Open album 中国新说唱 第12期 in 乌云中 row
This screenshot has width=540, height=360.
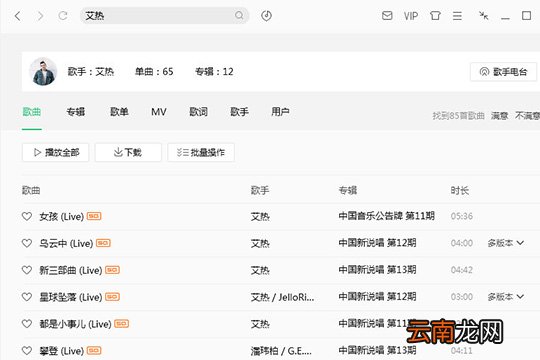[x=377, y=243]
